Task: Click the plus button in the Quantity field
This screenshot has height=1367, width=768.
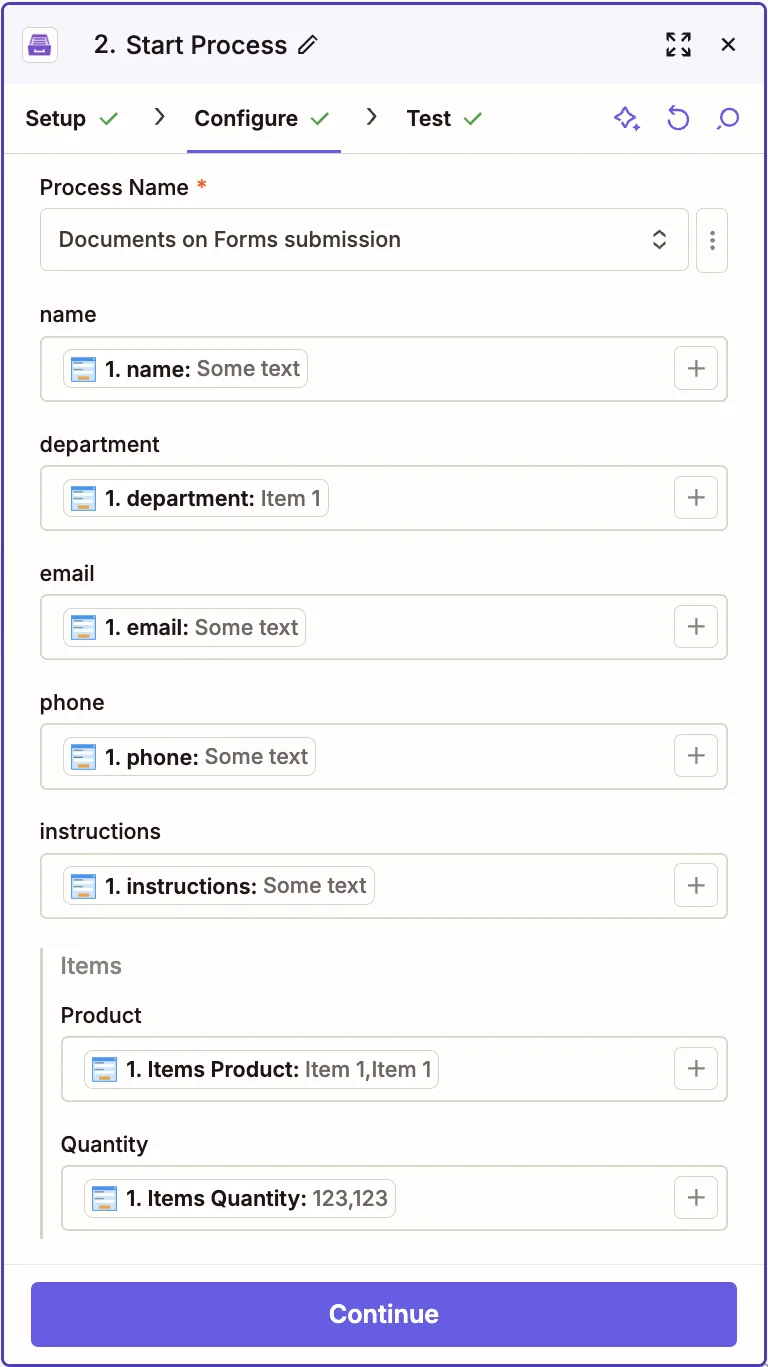Action: pyautogui.click(x=697, y=1198)
